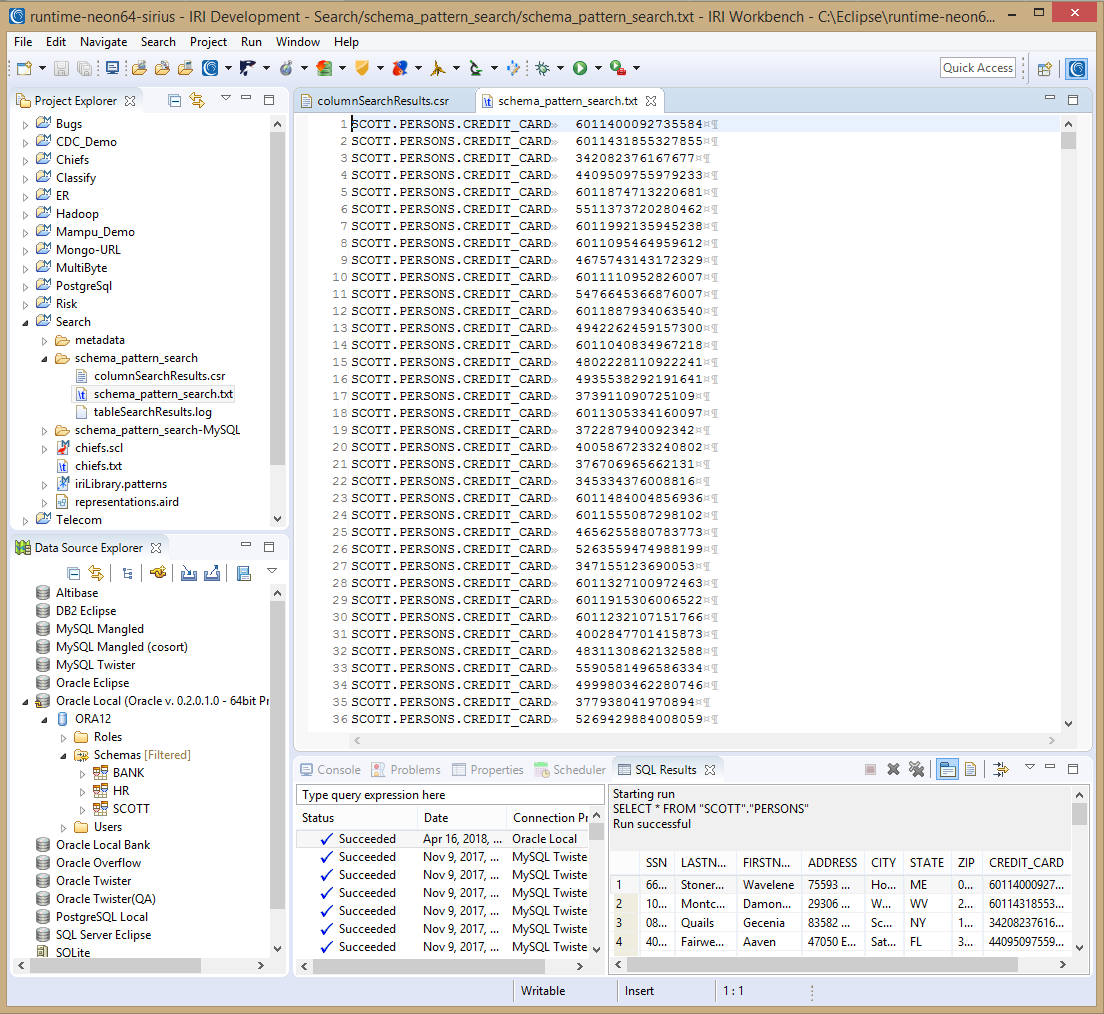The width and height of the screenshot is (1104, 1014).
Task: Click the Status column header
Action: tap(356, 818)
